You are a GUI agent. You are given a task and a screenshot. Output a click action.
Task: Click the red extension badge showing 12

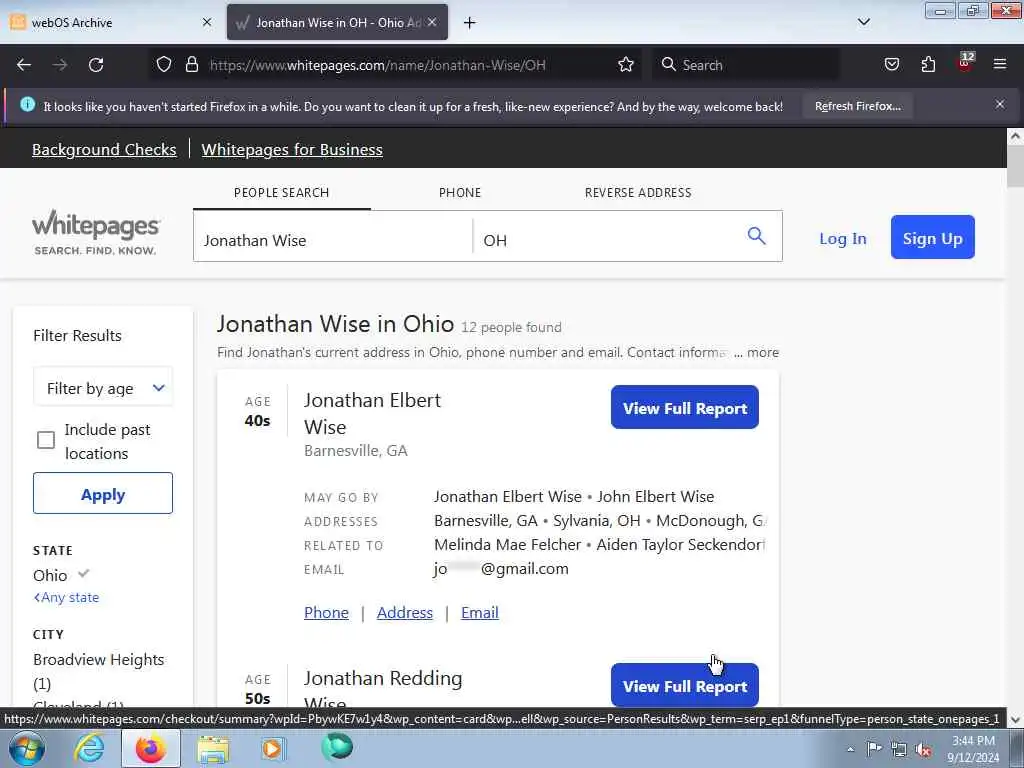click(x=965, y=62)
